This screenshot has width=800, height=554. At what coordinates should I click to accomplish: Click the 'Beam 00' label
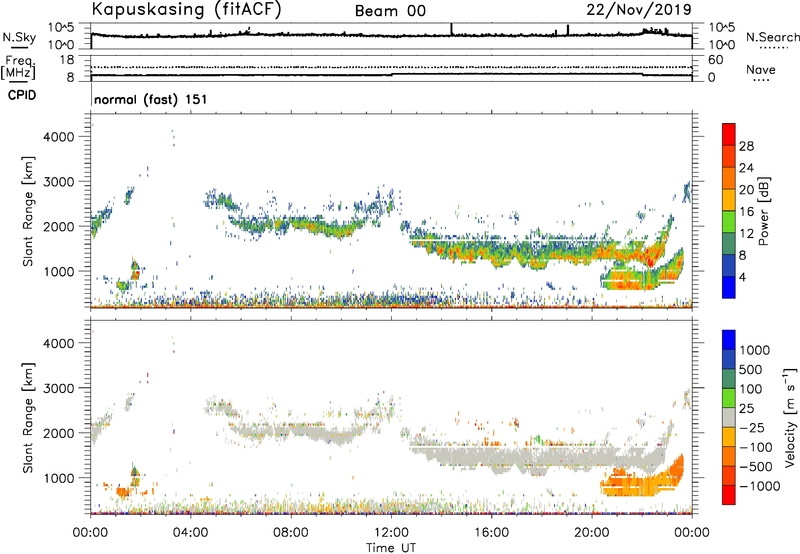coord(390,11)
